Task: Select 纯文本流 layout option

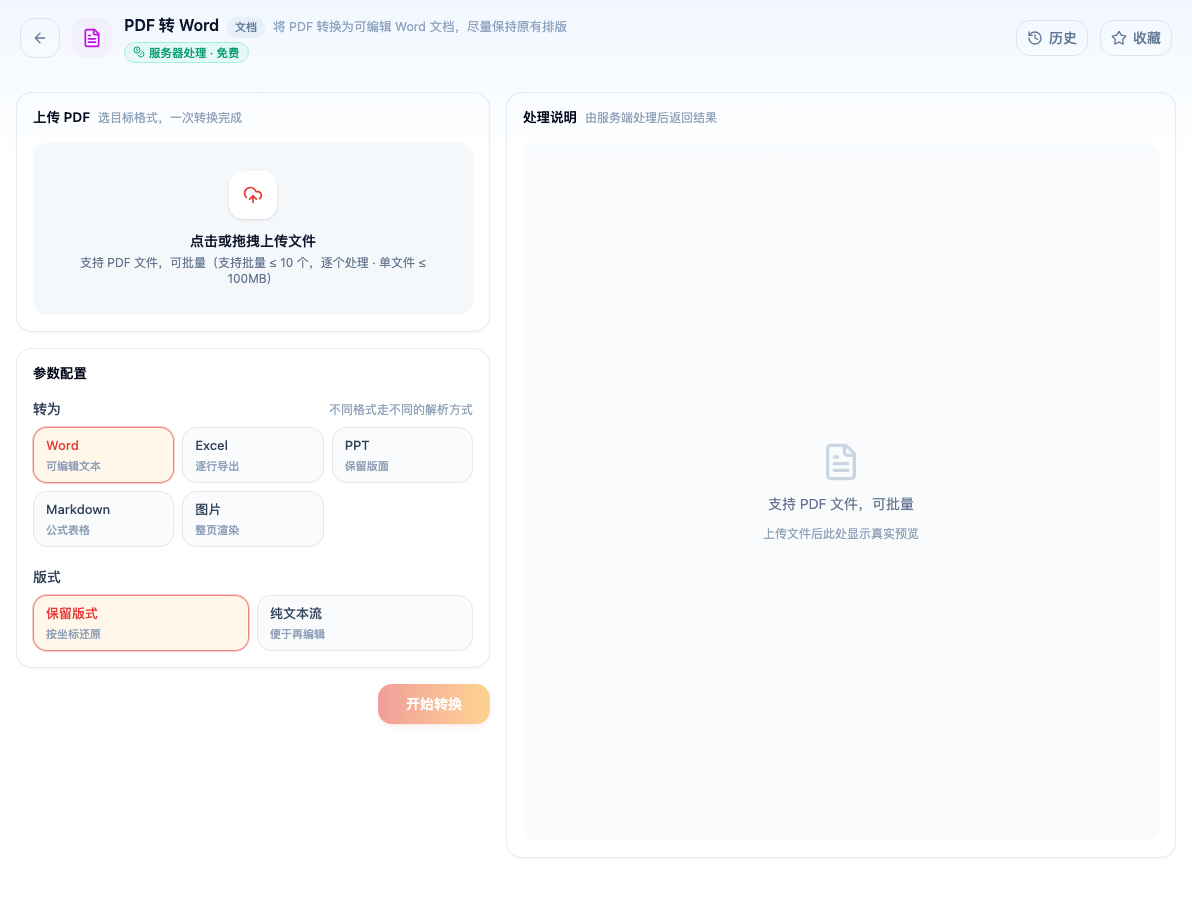Action: tap(365, 623)
